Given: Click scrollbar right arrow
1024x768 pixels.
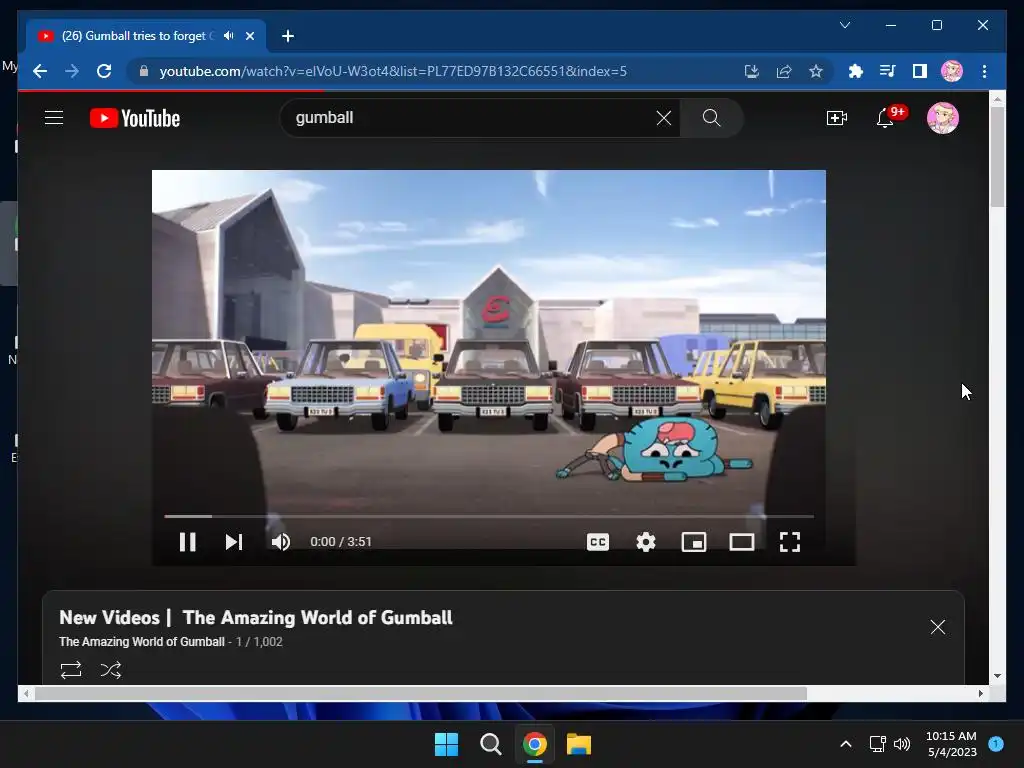Looking at the screenshot, I should 980,694.
